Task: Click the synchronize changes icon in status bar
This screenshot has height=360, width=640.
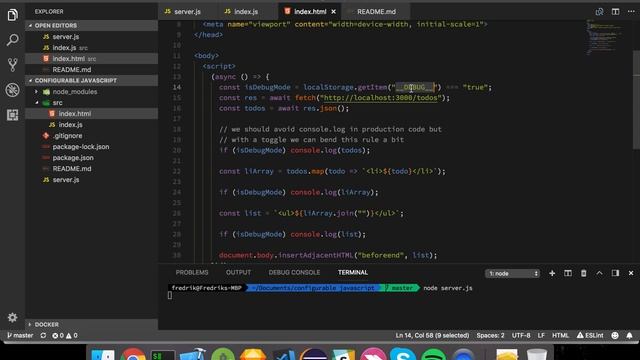Action: point(43,336)
